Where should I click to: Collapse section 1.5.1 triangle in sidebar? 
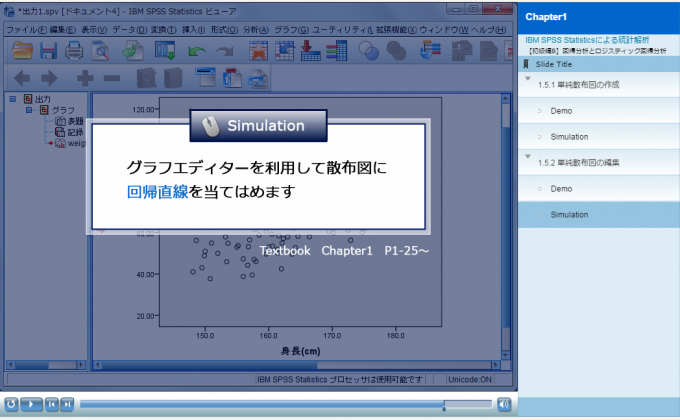[x=528, y=79]
